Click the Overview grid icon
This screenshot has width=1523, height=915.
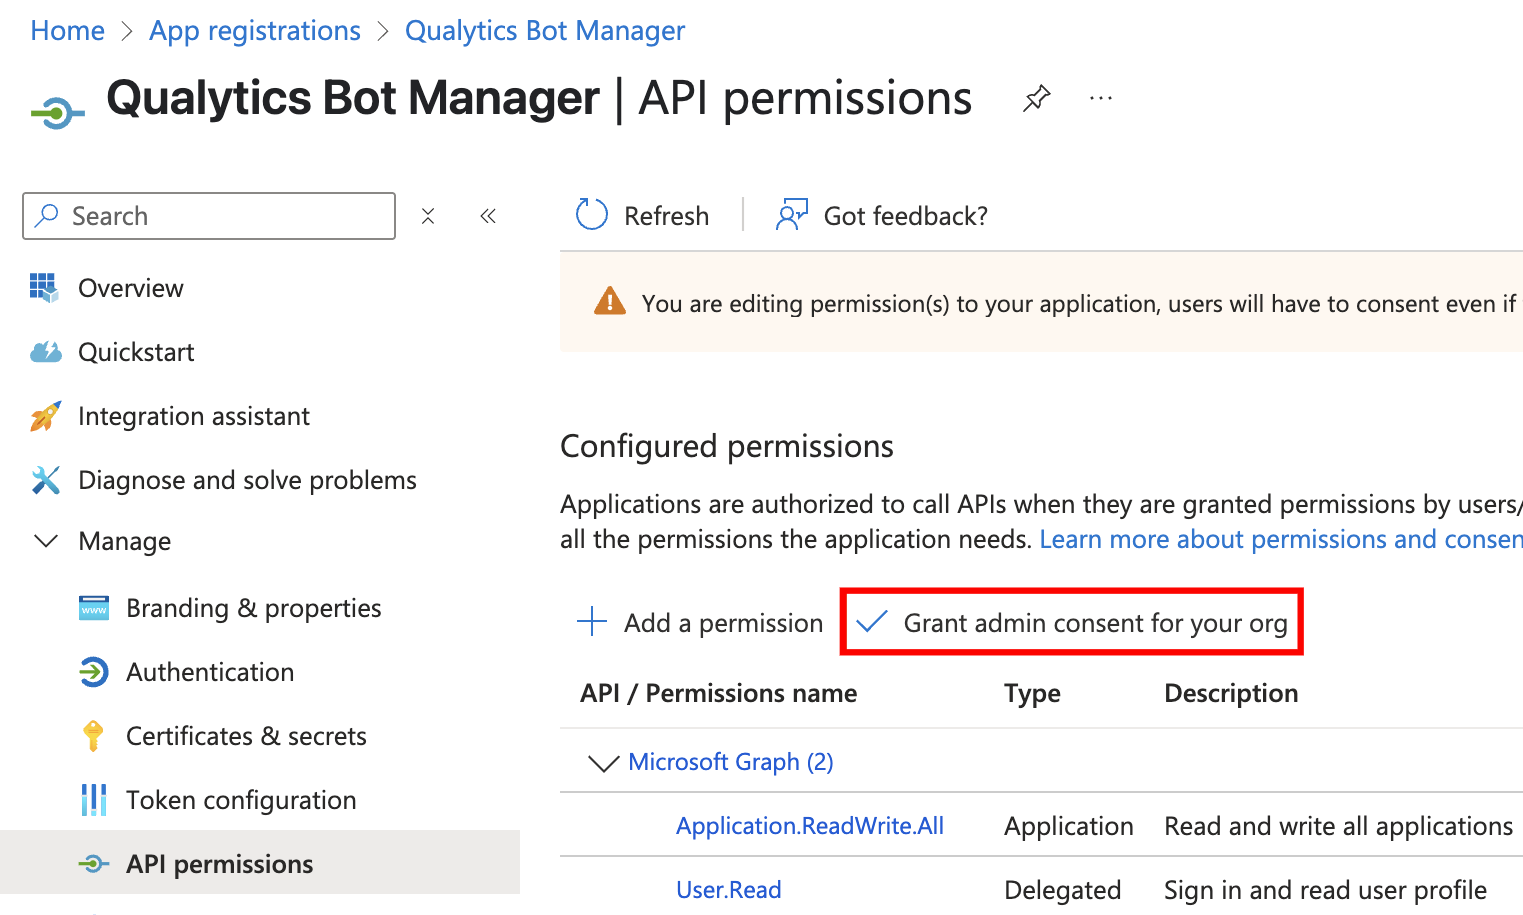coord(45,288)
